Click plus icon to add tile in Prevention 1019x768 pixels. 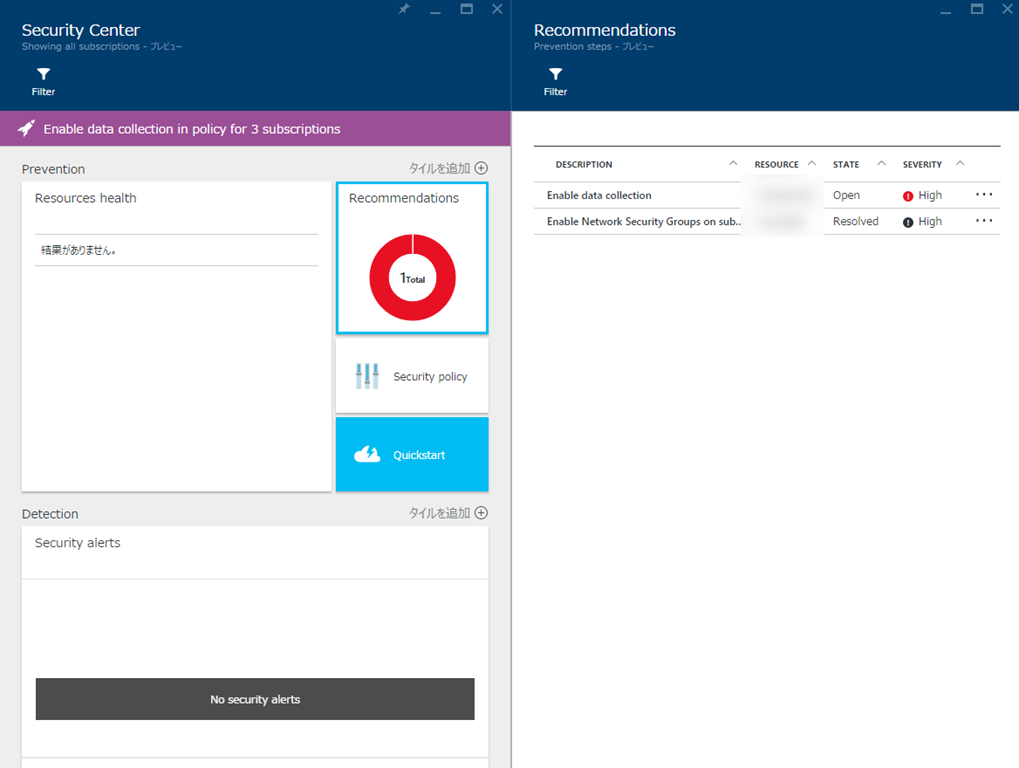pyautogui.click(x=481, y=168)
